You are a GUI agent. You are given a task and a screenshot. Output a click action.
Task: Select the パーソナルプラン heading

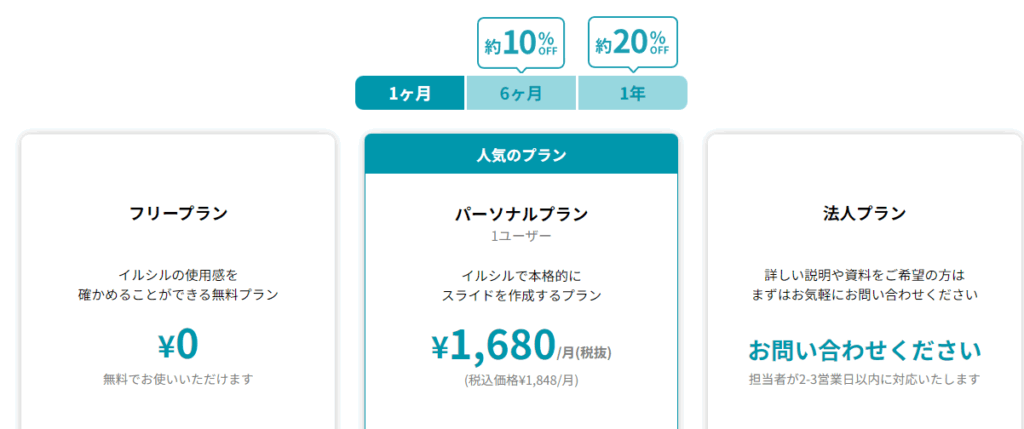[x=521, y=213]
